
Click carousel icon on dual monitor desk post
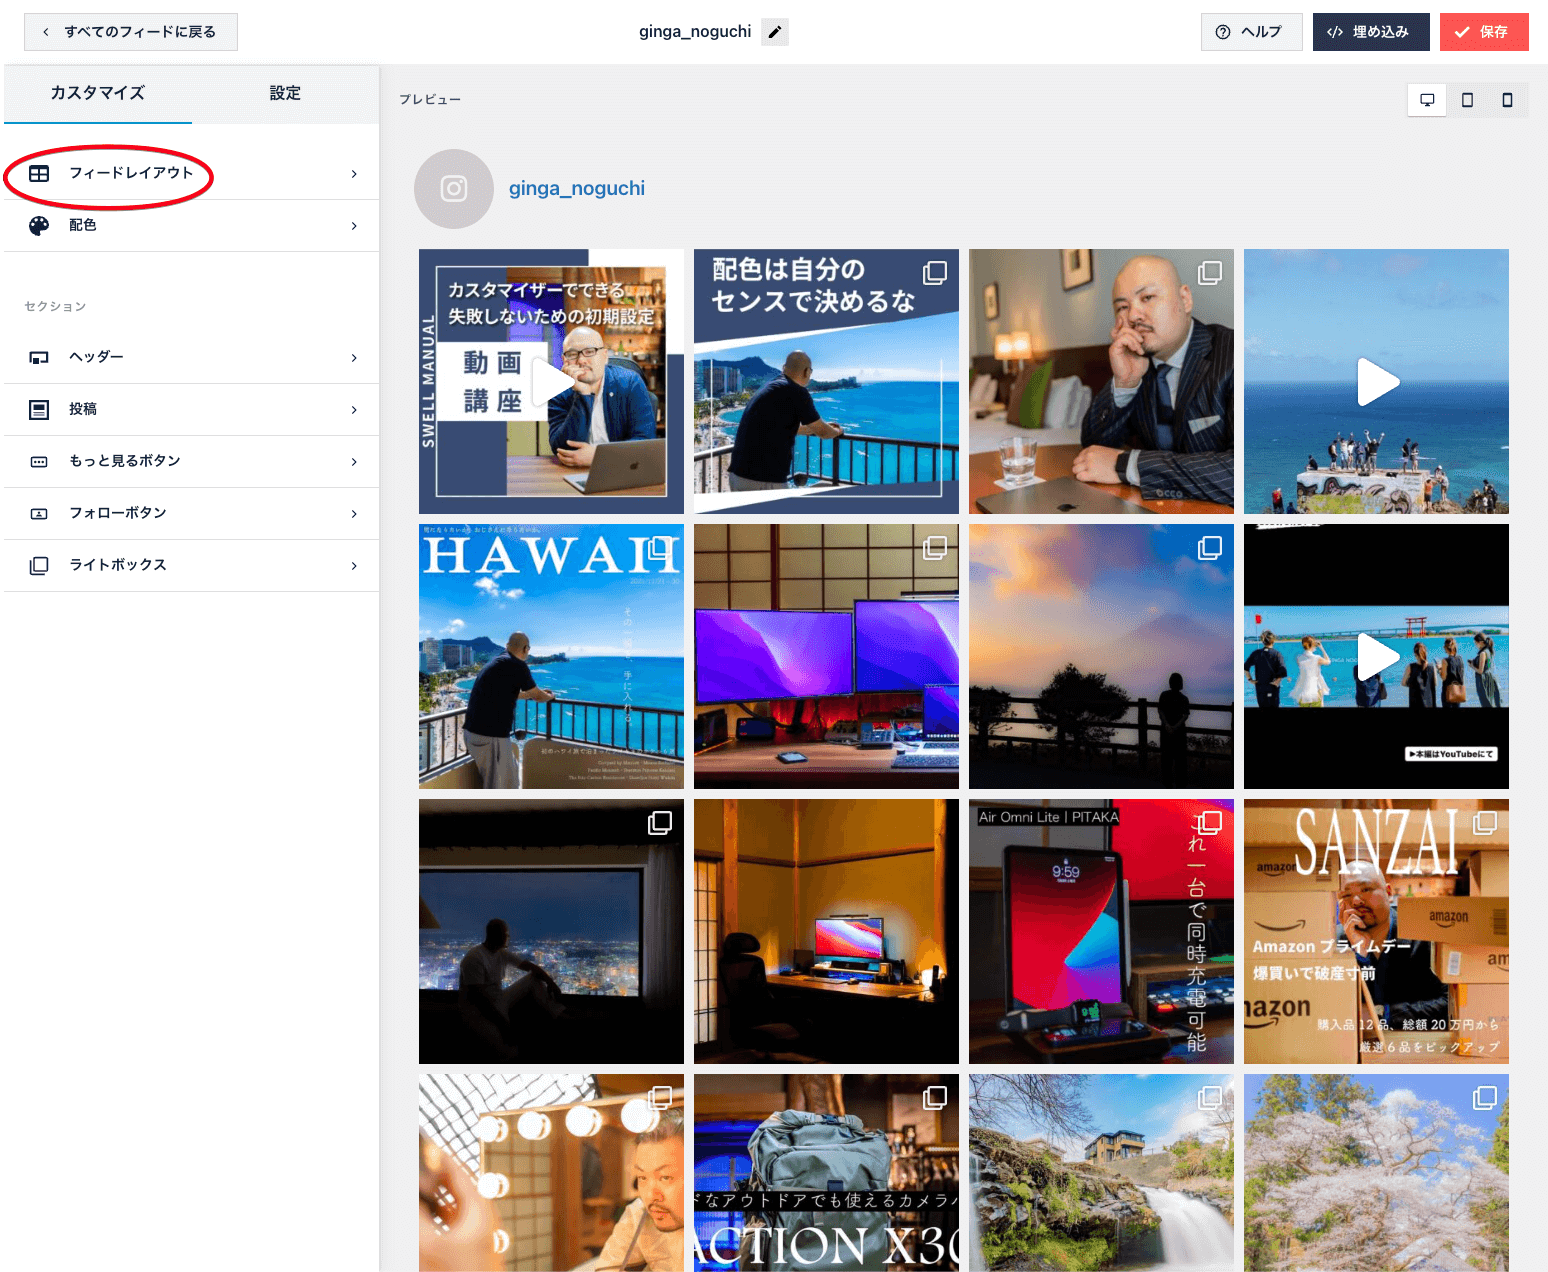pos(935,548)
